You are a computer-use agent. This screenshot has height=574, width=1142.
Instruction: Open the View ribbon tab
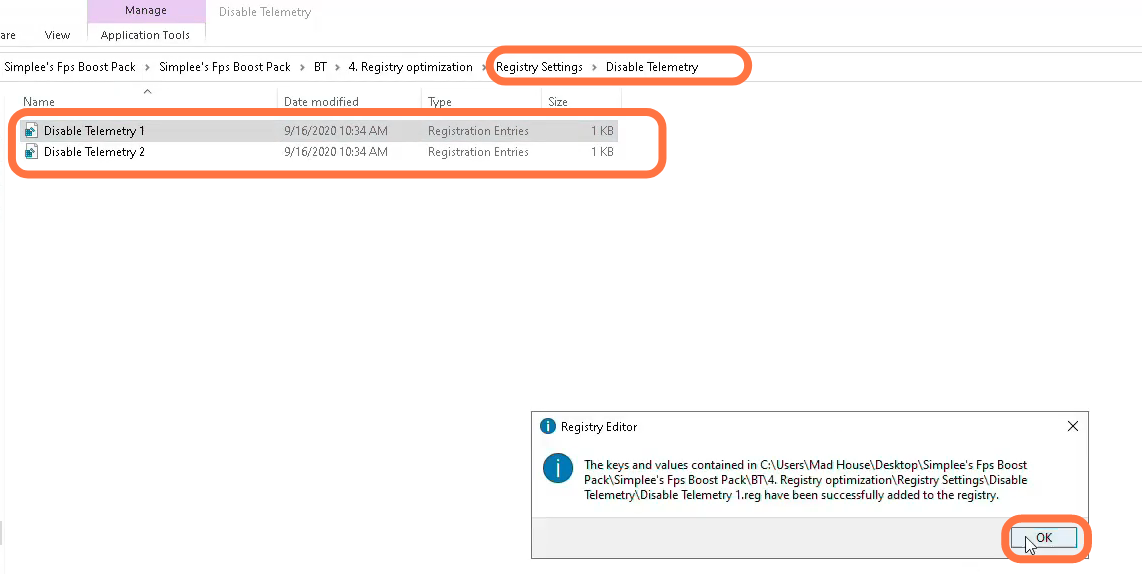(58, 35)
